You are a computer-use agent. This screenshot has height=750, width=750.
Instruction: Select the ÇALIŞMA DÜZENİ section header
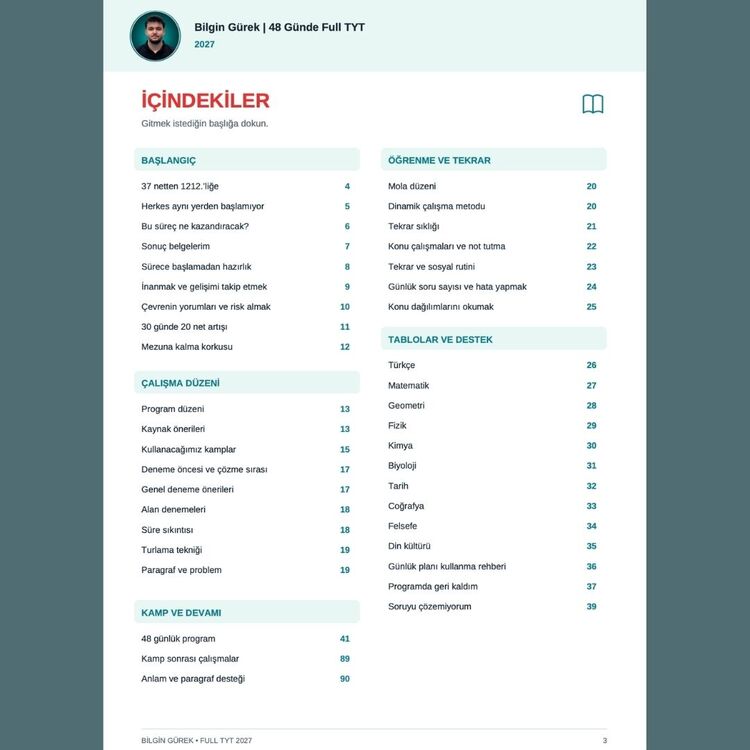pyautogui.click(x=247, y=383)
